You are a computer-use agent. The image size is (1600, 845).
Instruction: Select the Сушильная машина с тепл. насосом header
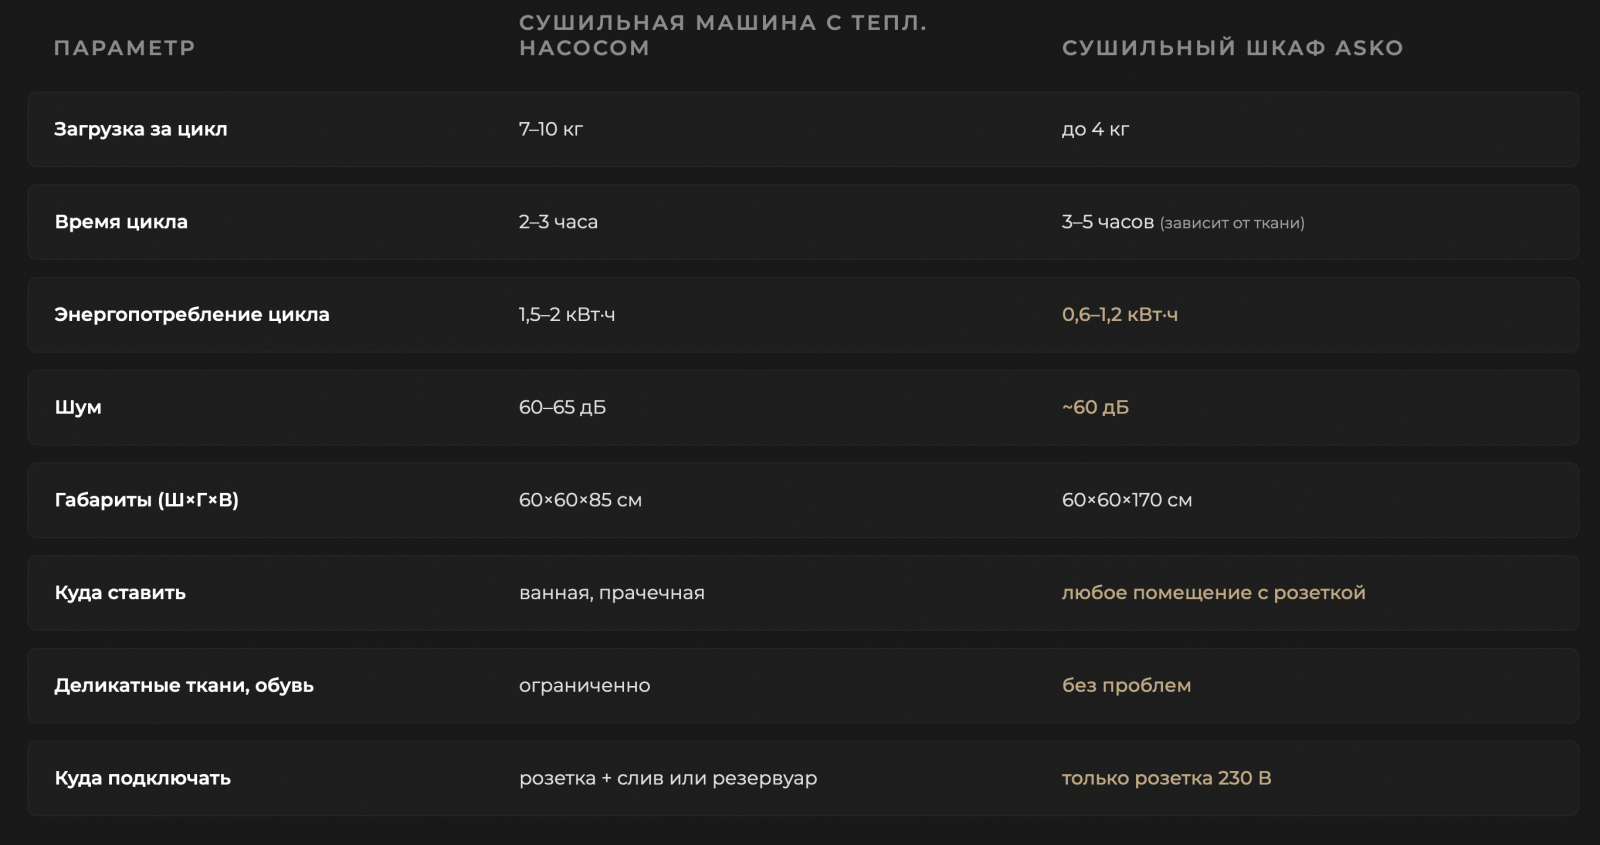(x=722, y=35)
